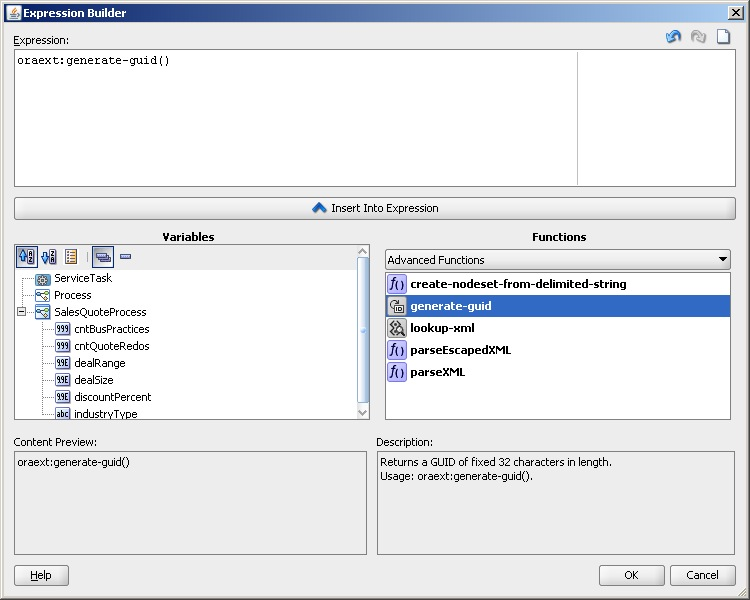
Task: Click the Undo arrow icon
Action: pos(673,36)
